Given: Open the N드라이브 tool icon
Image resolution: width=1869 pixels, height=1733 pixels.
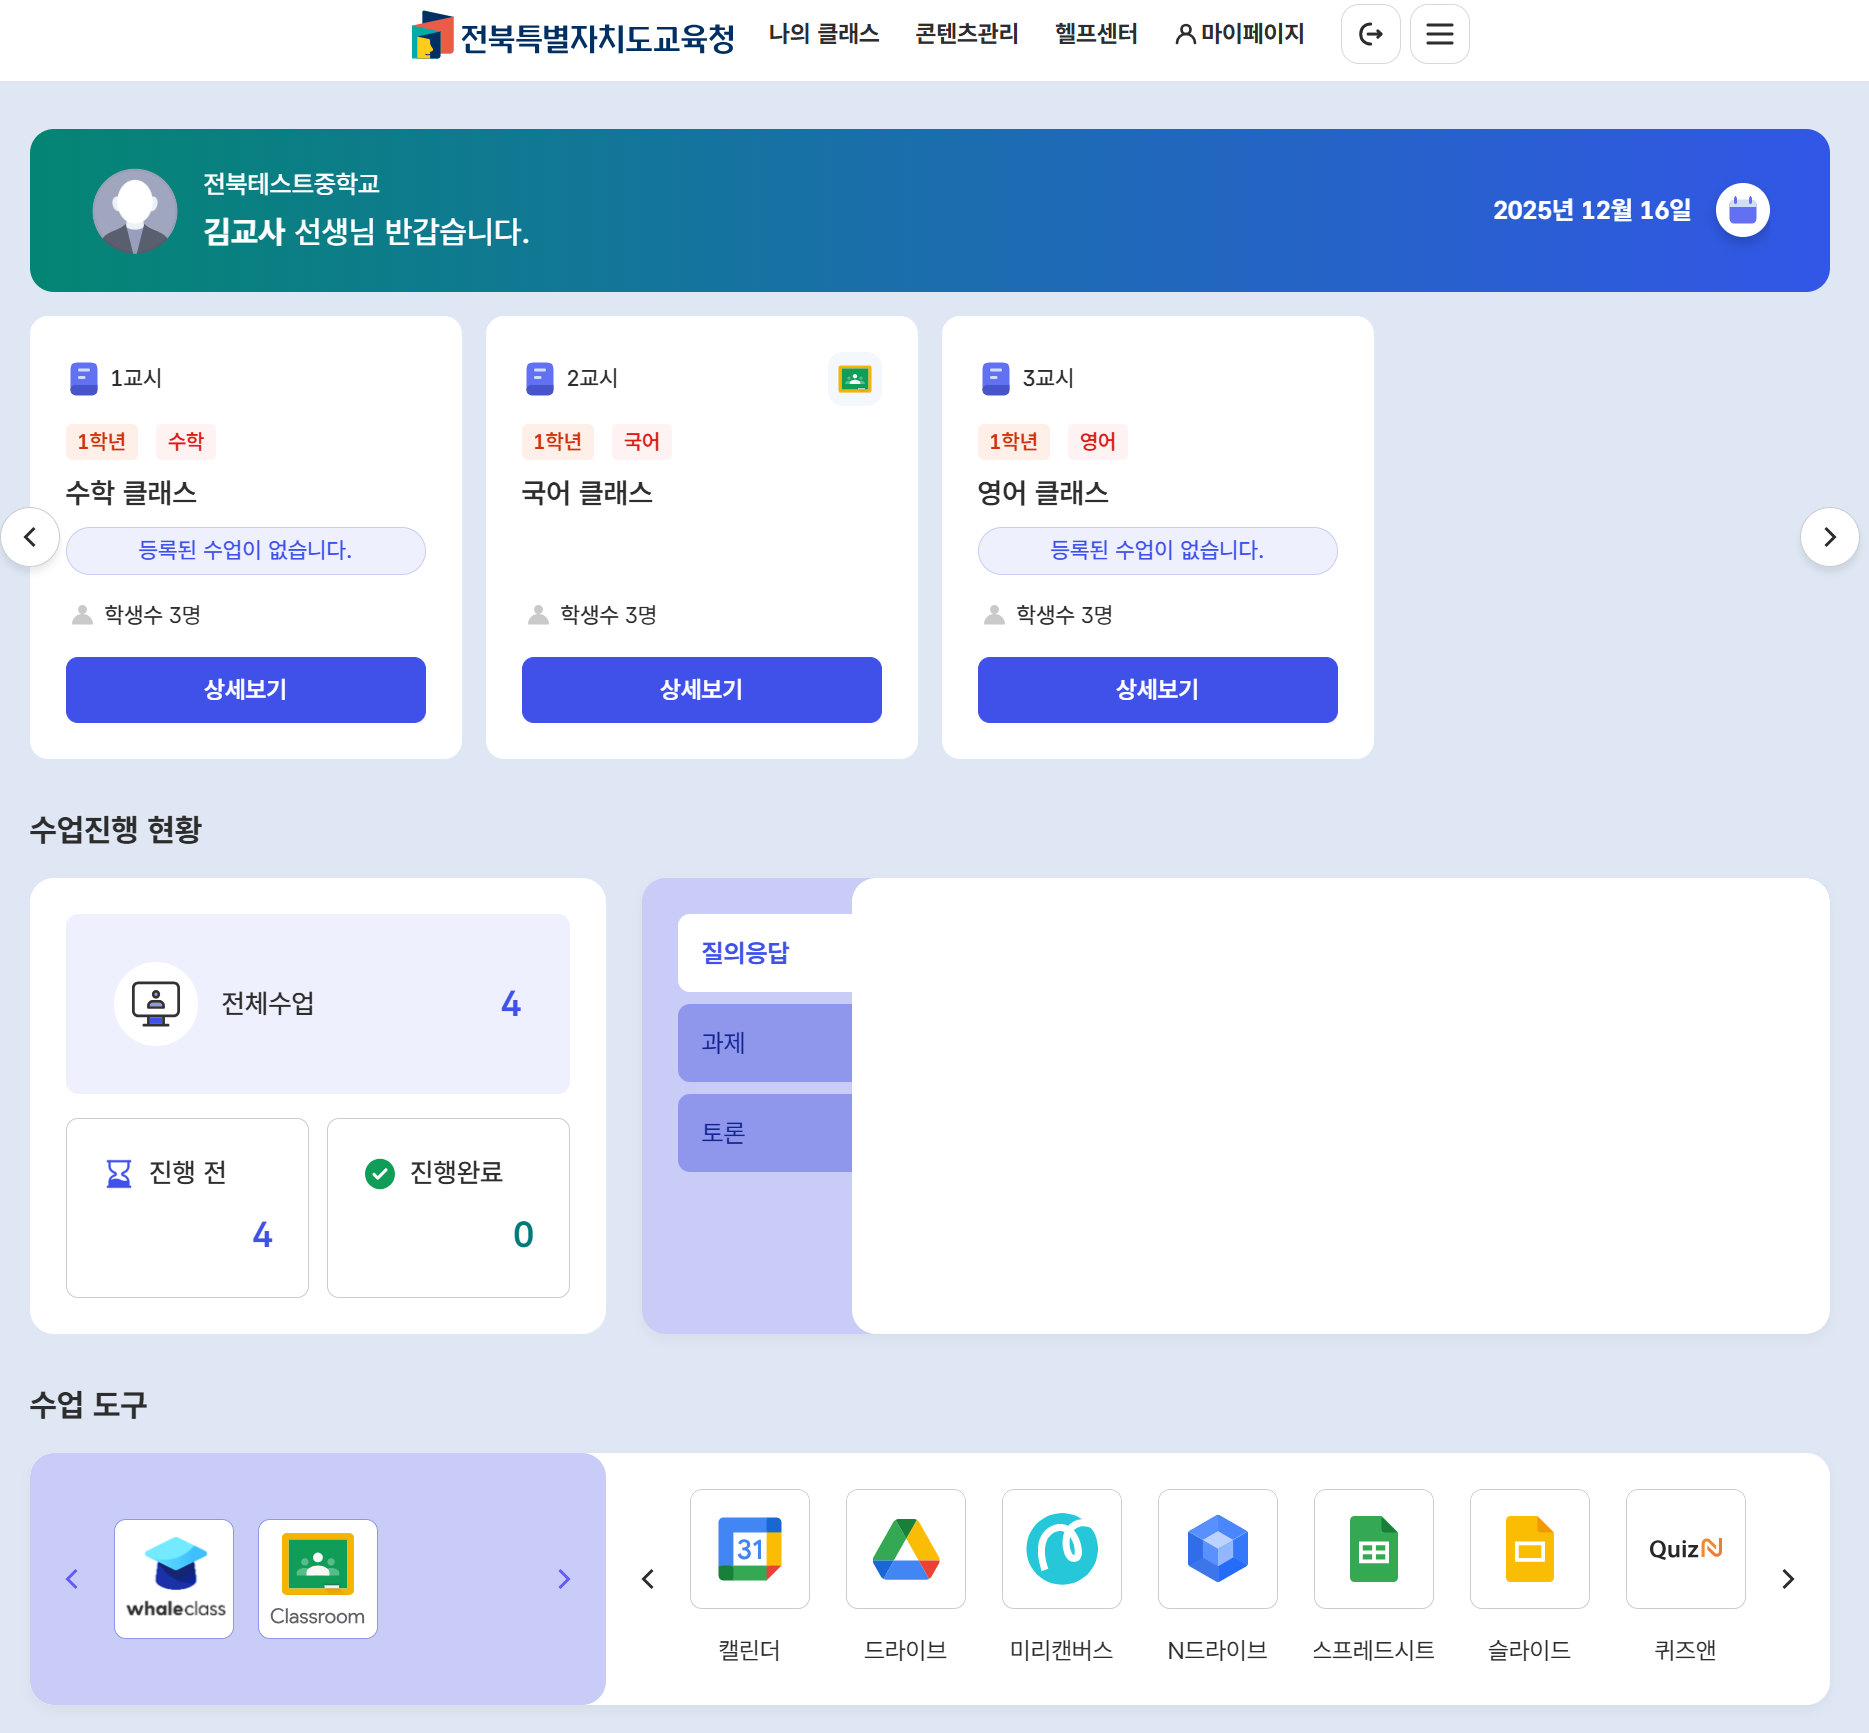Looking at the screenshot, I should click(x=1217, y=1548).
